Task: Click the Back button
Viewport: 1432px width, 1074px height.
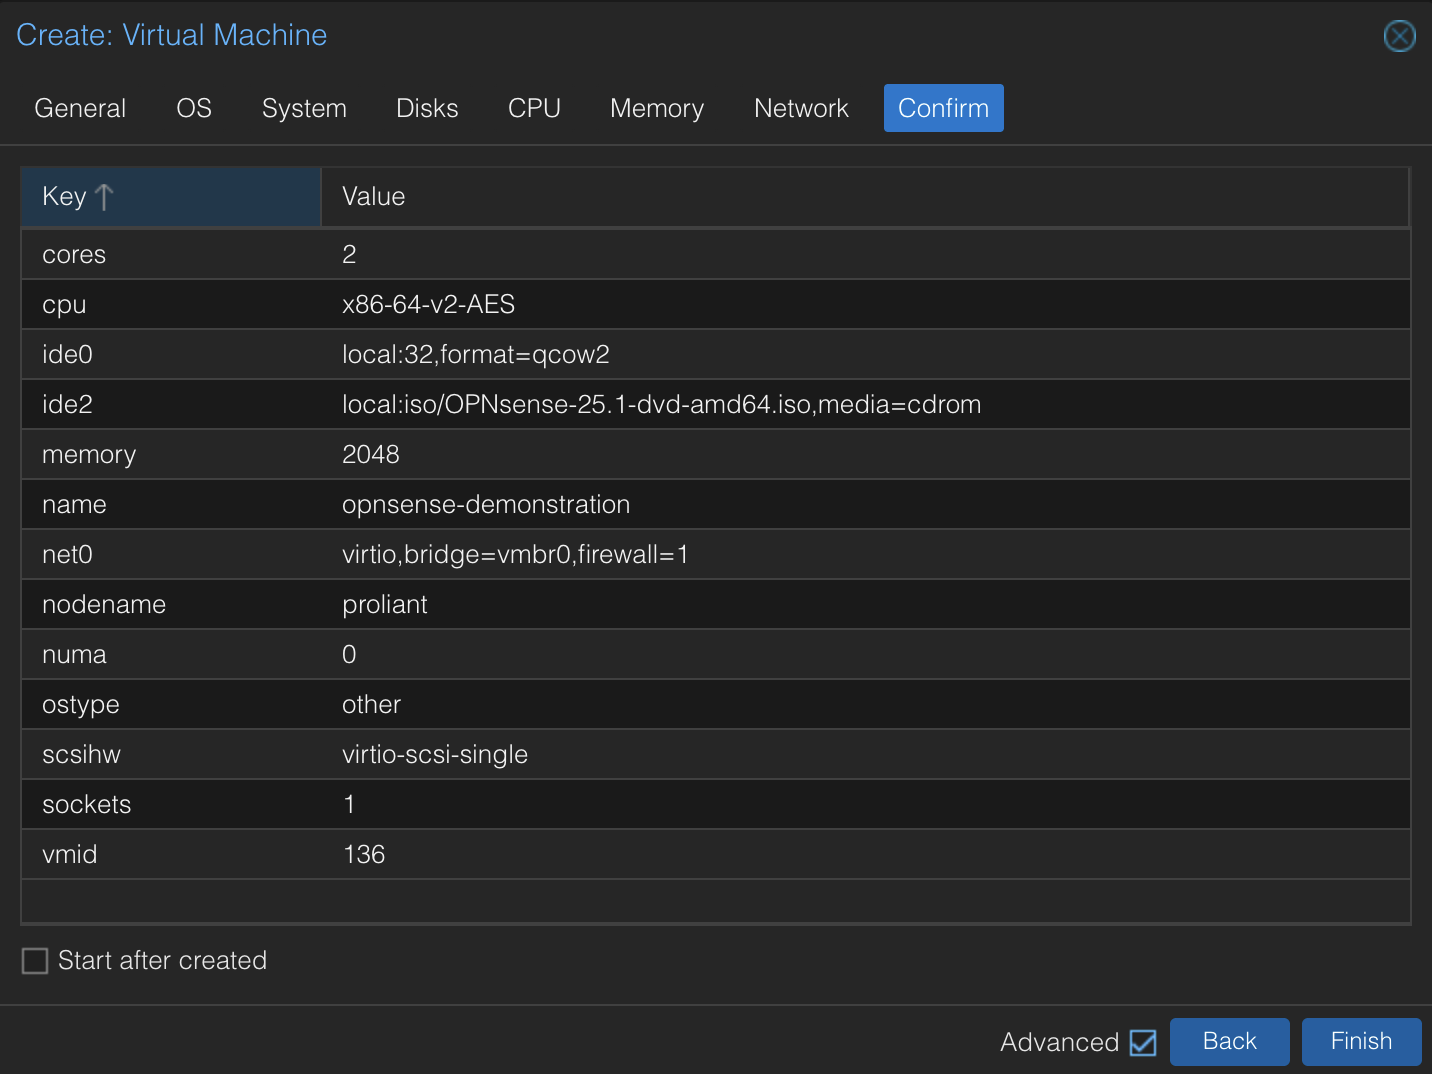Action: coord(1229,1041)
